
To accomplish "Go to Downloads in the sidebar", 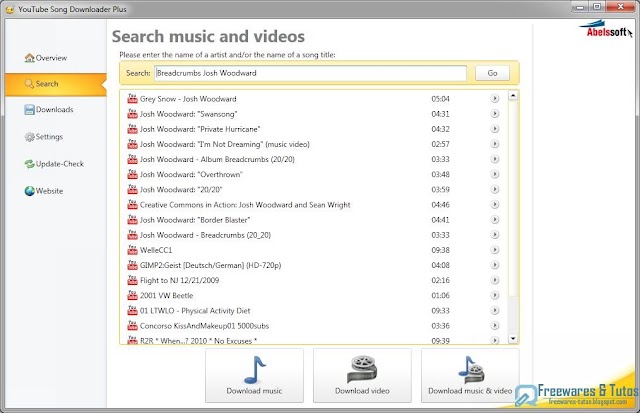I will [49, 109].
